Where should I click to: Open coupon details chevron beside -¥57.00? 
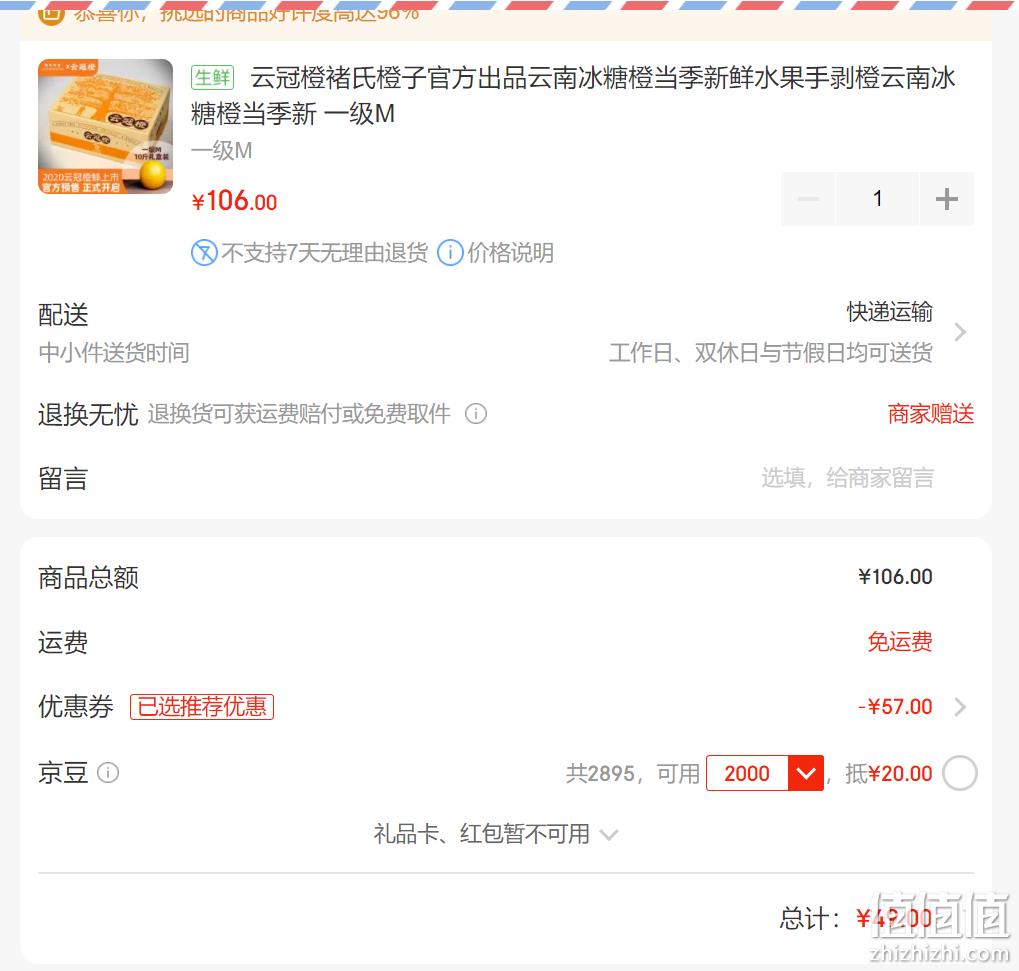[x=960, y=706]
